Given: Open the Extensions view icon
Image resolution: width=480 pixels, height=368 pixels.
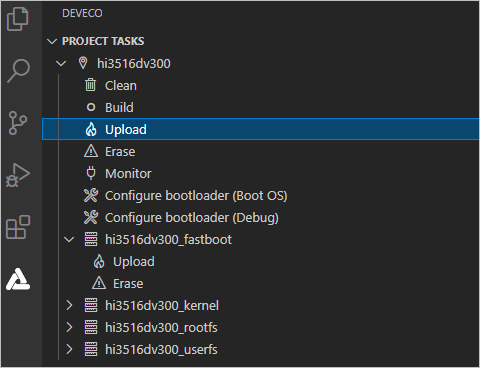Looking at the screenshot, I should coord(18,227).
